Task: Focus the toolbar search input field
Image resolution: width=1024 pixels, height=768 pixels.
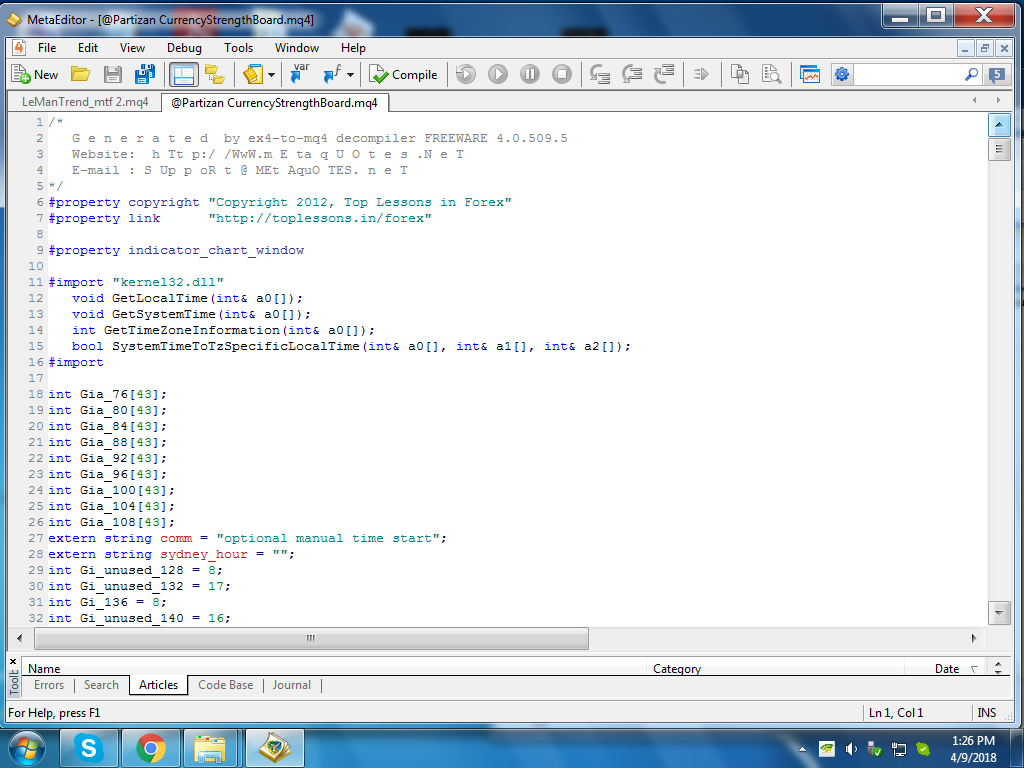Action: point(908,74)
